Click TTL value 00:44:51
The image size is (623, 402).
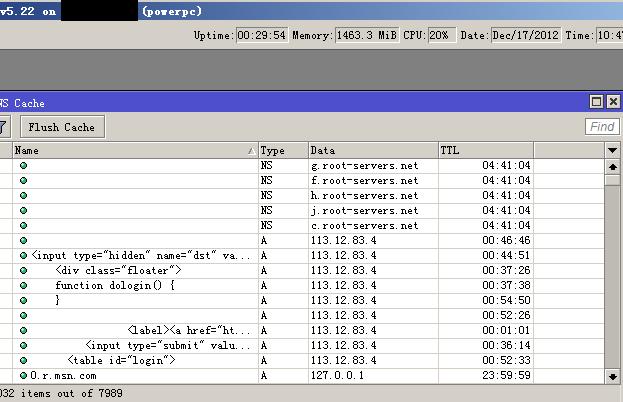tap(506, 255)
